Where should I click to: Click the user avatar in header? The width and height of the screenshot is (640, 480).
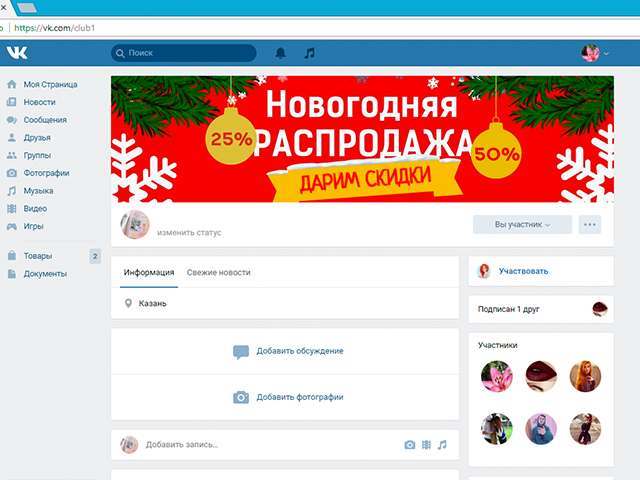tap(590, 53)
